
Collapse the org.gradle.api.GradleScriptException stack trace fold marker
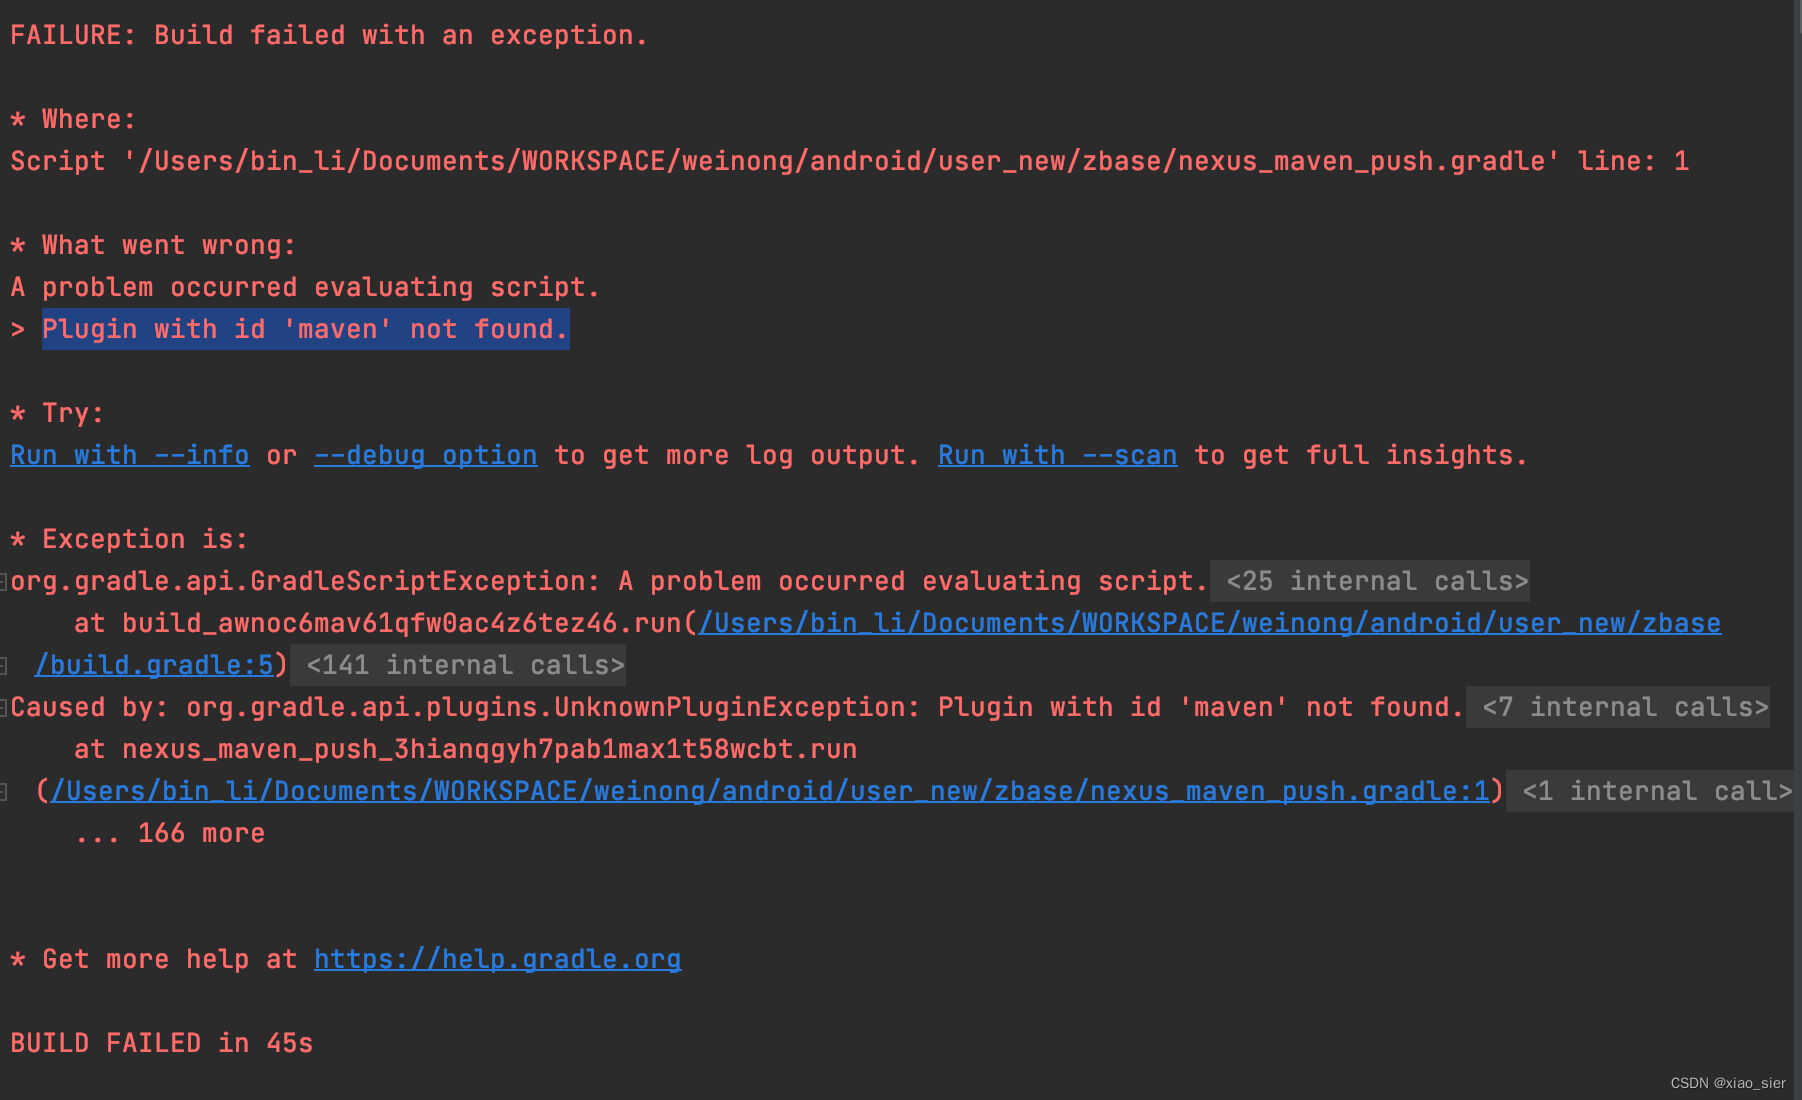[x=5, y=580]
